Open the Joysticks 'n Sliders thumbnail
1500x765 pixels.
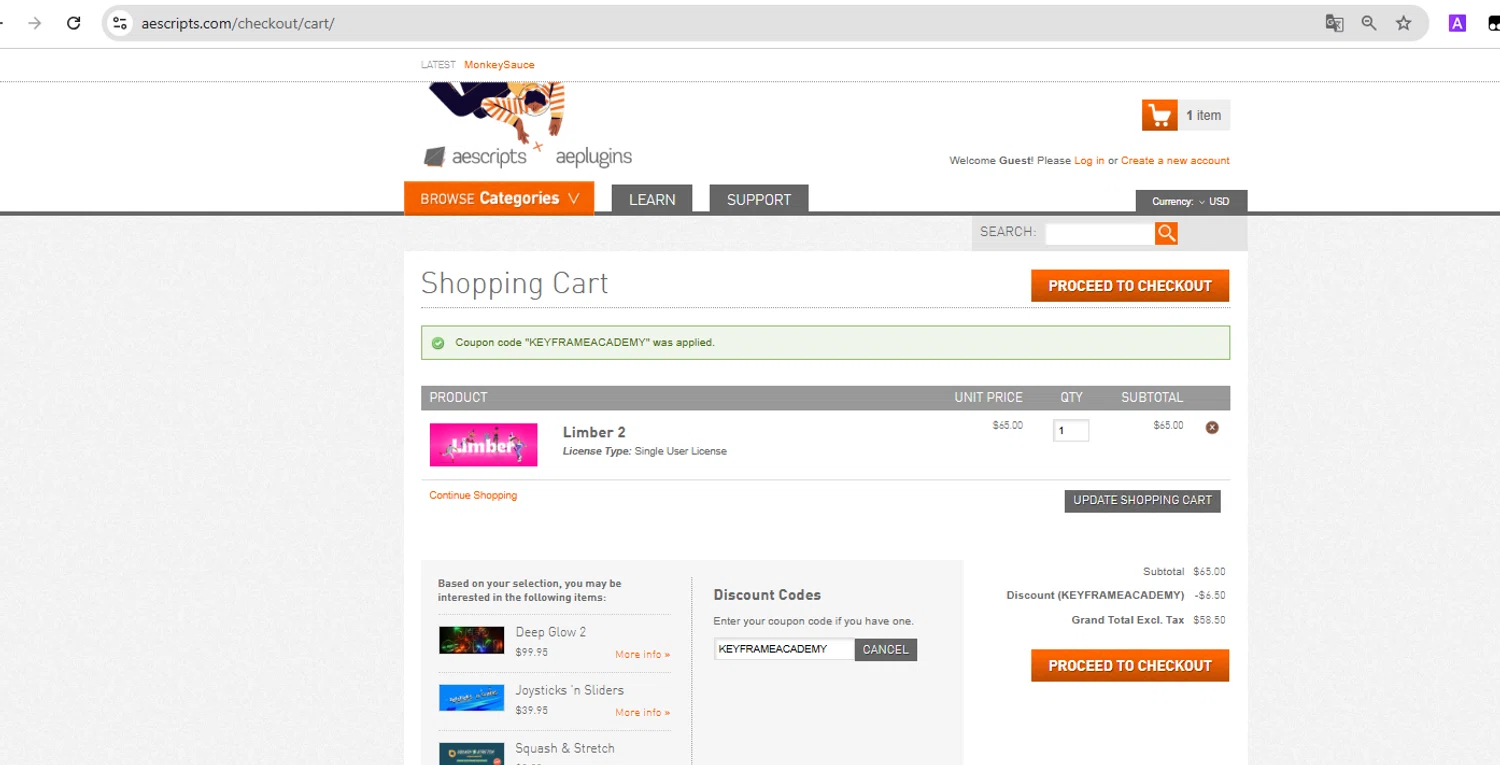[471, 697]
